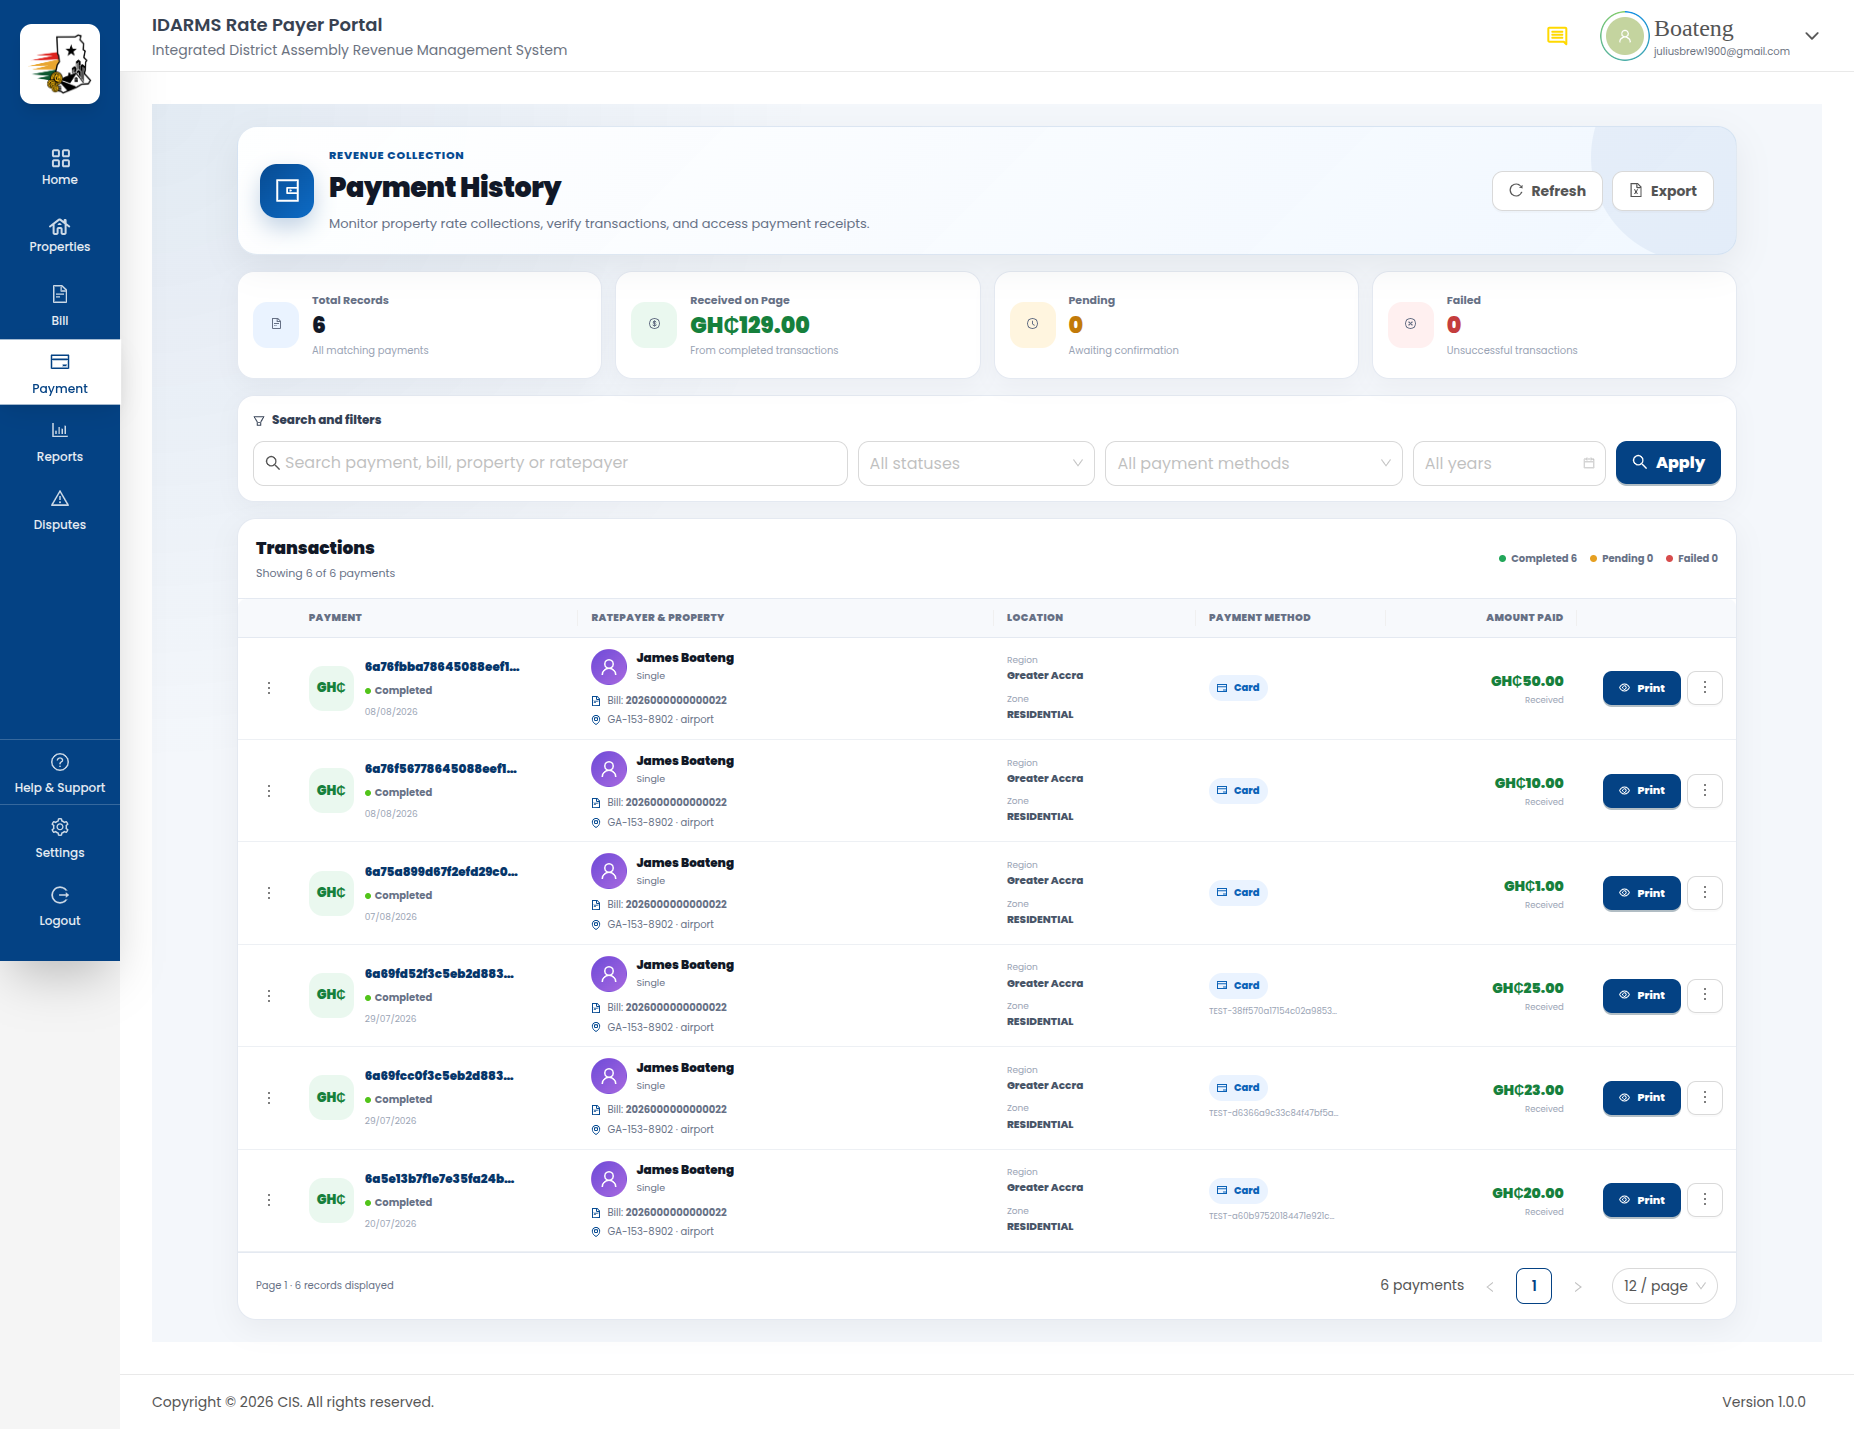Screen dimensions: 1854x1429
Task: Print the GH₵10.00 payment receipt
Action: 1641,790
